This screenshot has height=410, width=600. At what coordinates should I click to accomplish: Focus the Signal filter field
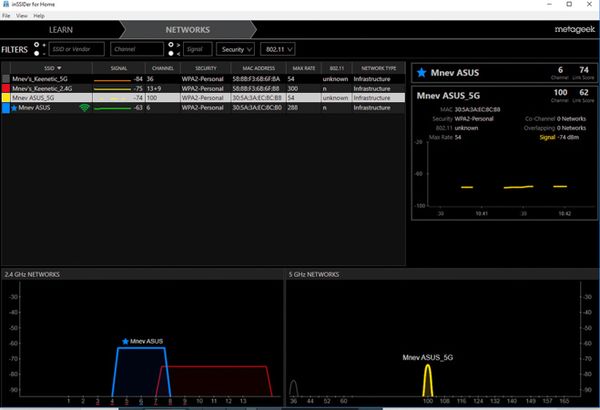pyautogui.click(x=197, y=49)
